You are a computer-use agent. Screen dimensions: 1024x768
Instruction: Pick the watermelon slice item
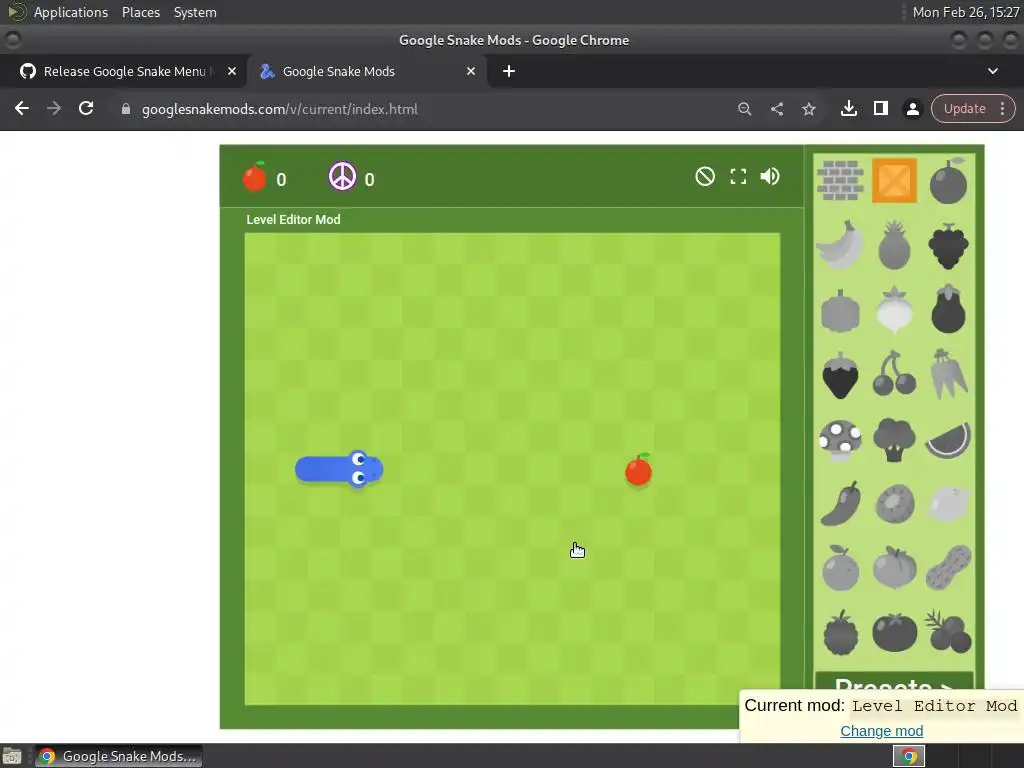948,440
